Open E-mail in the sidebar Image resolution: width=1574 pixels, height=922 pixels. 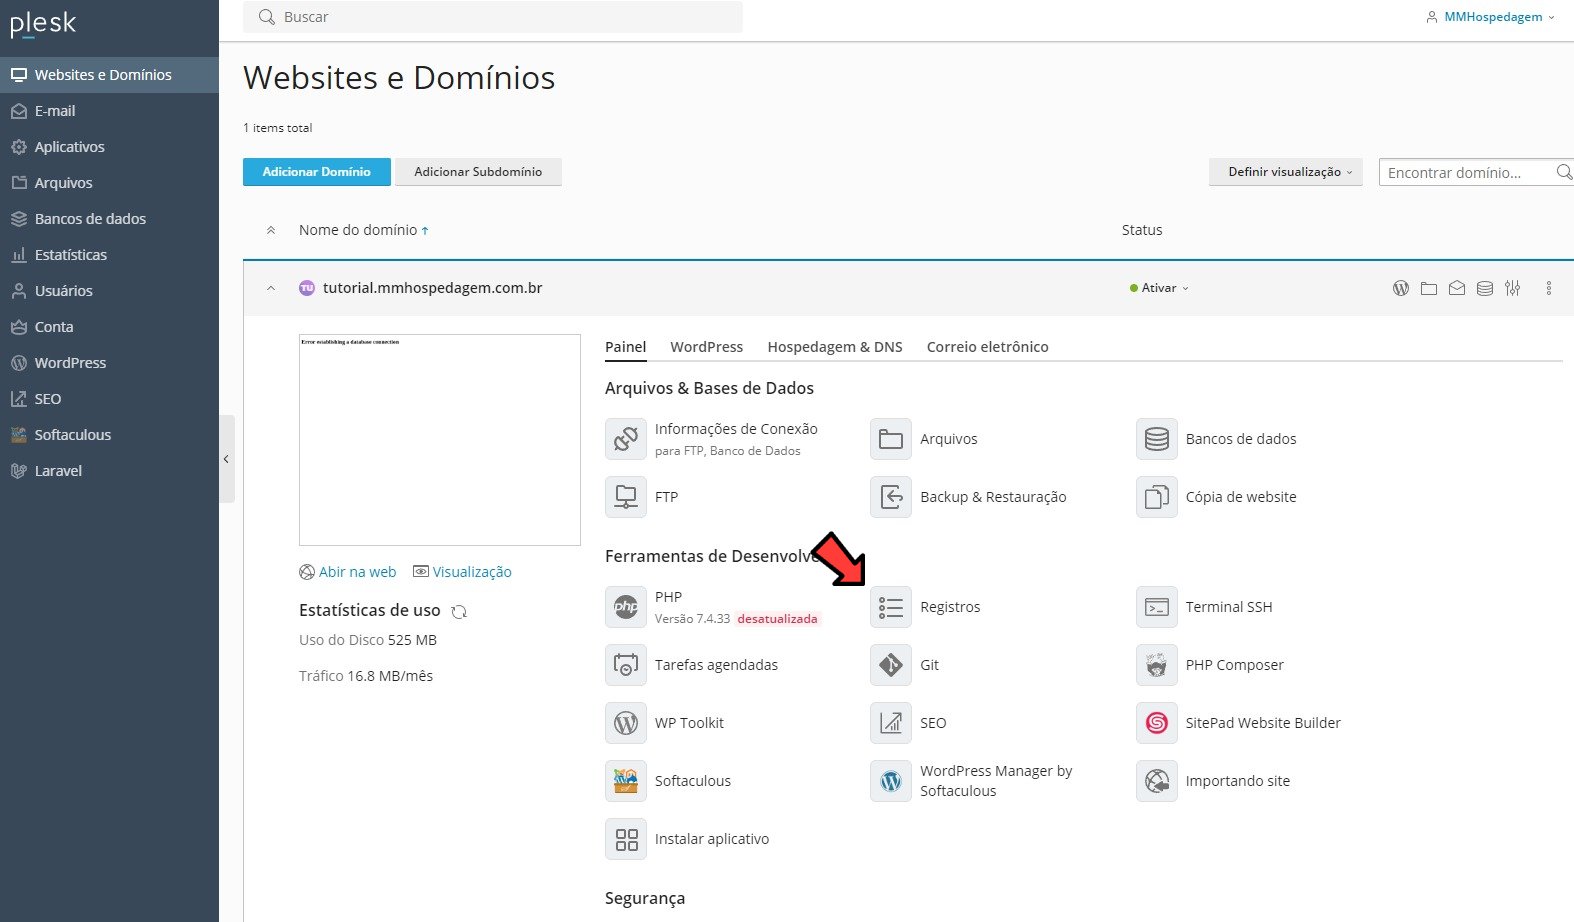[x=109, y=111]
